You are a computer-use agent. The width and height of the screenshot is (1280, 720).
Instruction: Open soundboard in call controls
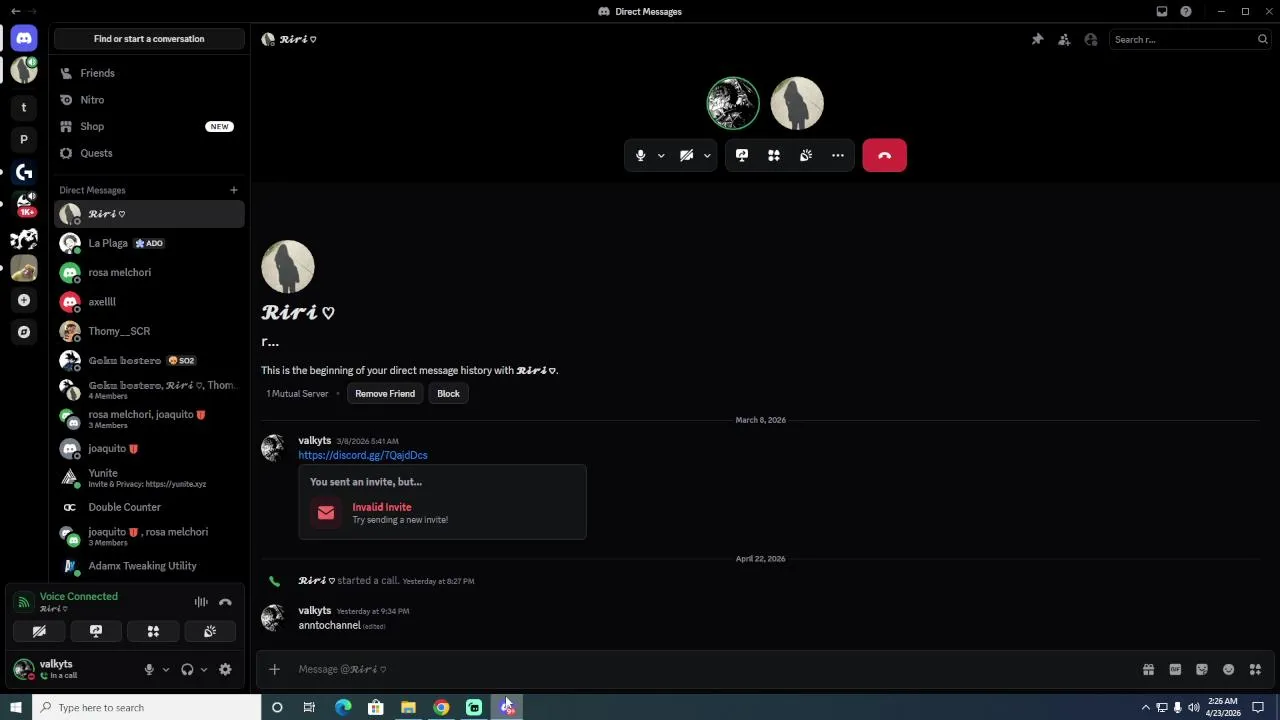pyautogui.click(x=806, y=155)
